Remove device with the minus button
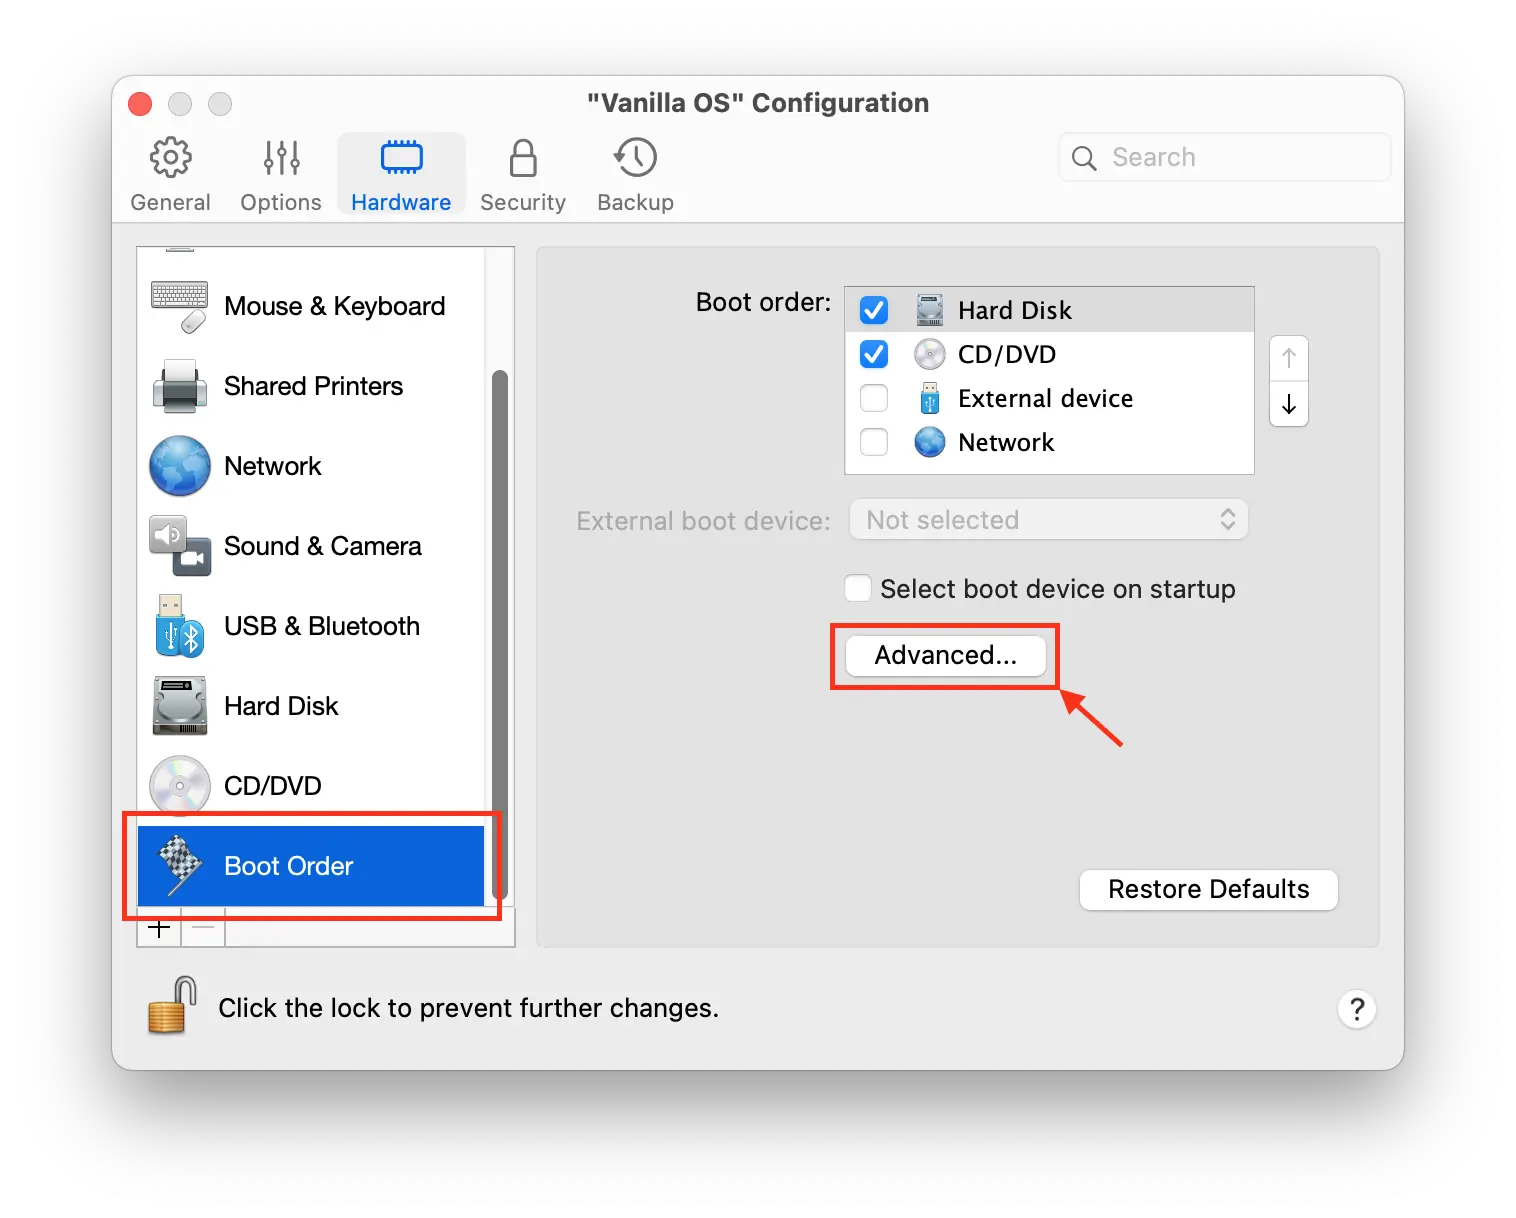The image size is (1516, 1218). point(203,929)
